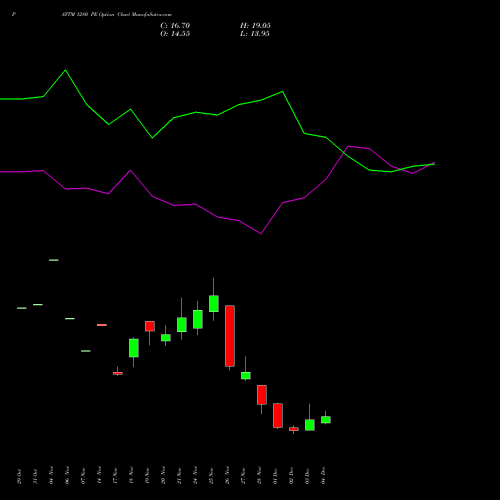Click the 04 Nov date label
Screen dimensions: 500x500
51,476
